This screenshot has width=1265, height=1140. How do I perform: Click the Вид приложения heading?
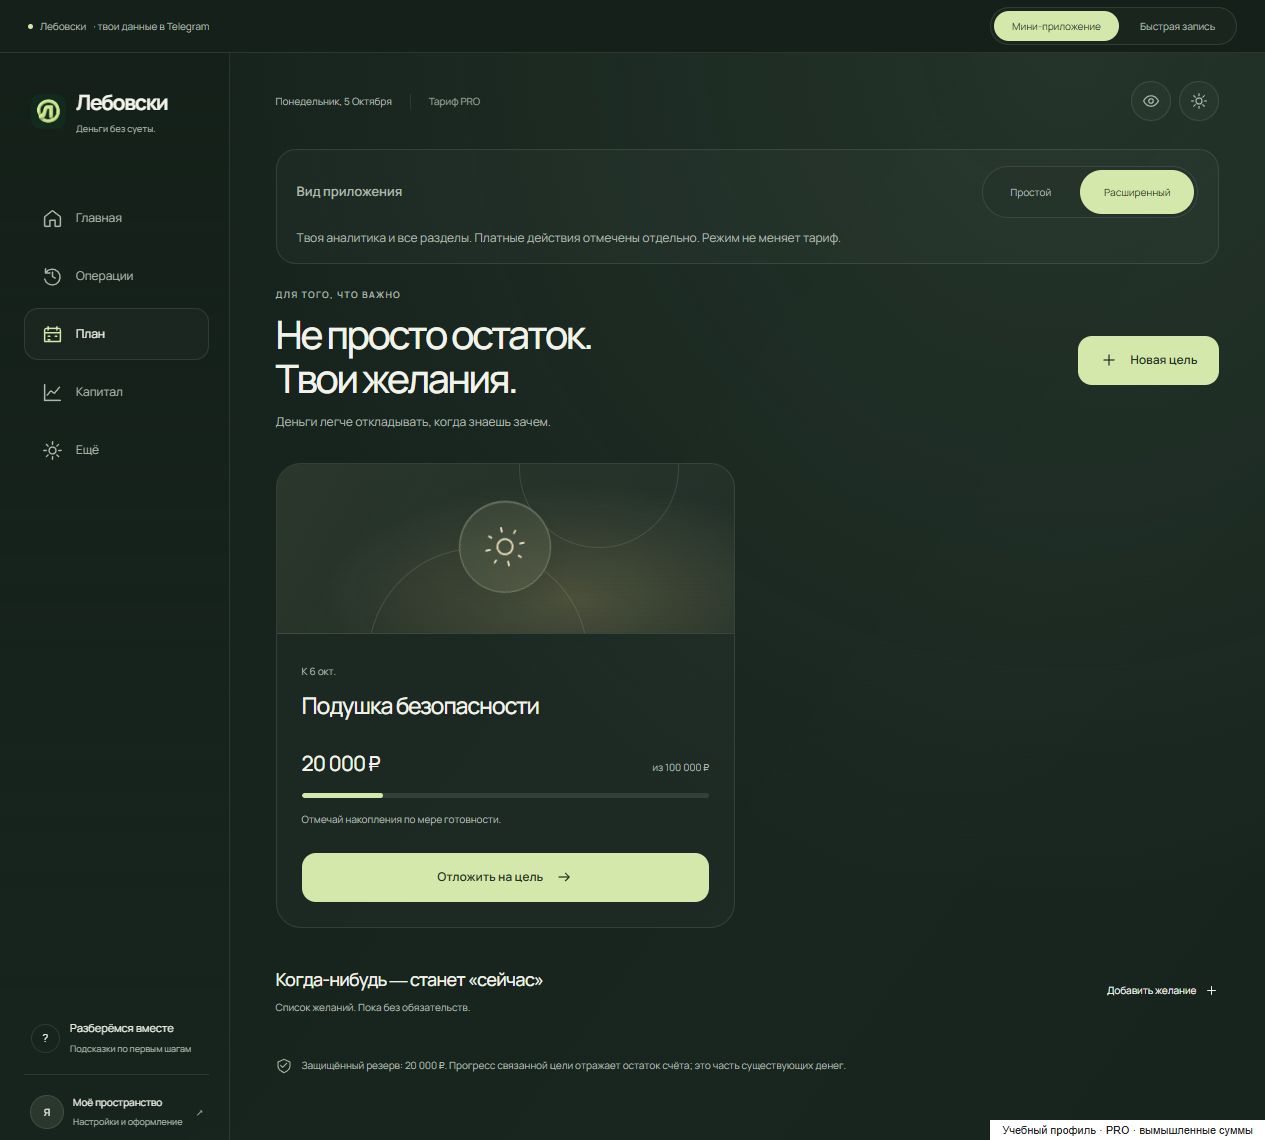pos(349,191)
